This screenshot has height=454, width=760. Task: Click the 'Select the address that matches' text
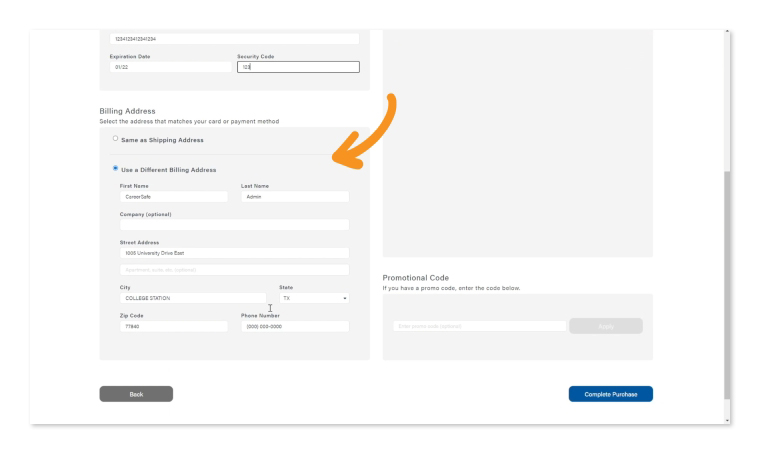point(189,122)
